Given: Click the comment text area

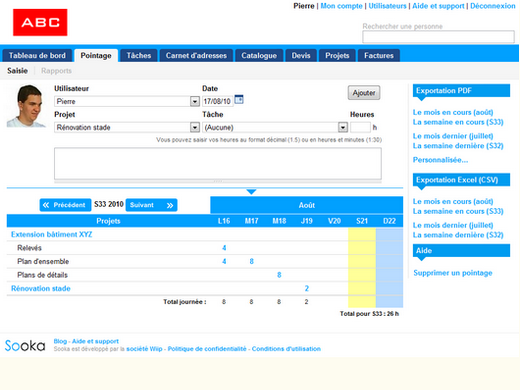Looking at the screenshot, I should [218, 164].
